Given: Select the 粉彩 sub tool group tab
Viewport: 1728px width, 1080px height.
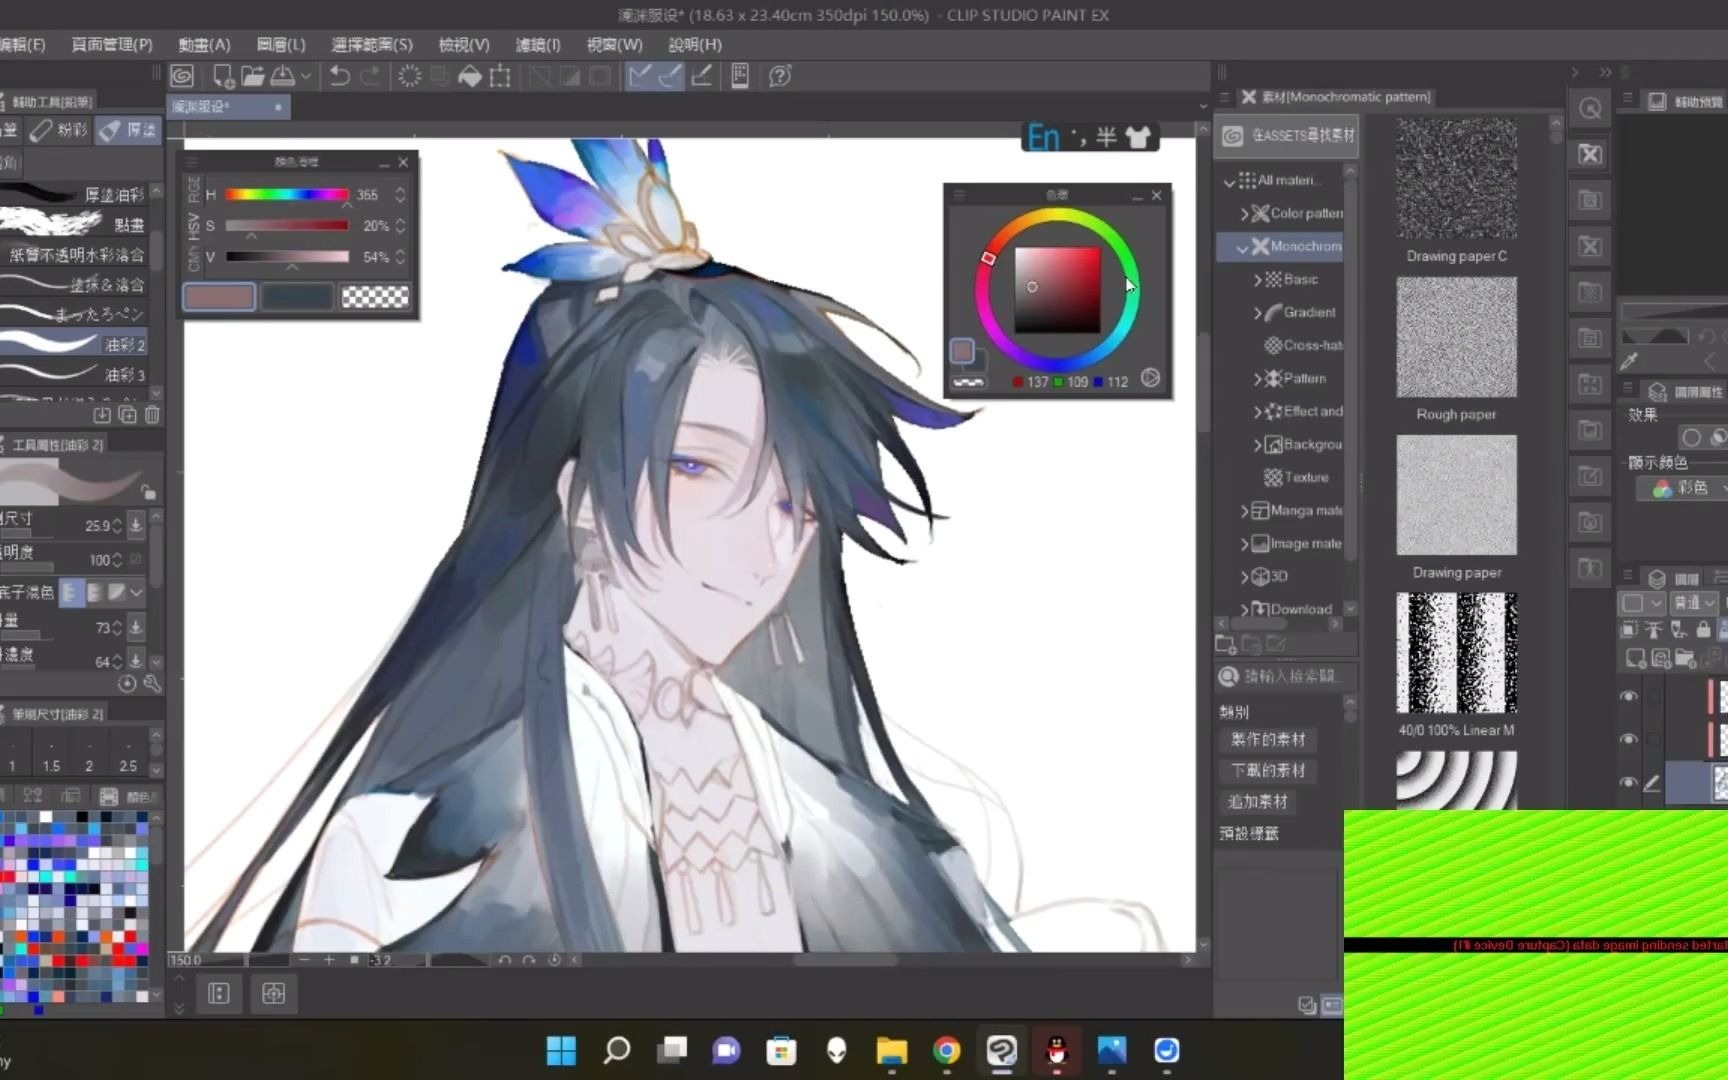Looking at the screenshot, I should point(59,130).
